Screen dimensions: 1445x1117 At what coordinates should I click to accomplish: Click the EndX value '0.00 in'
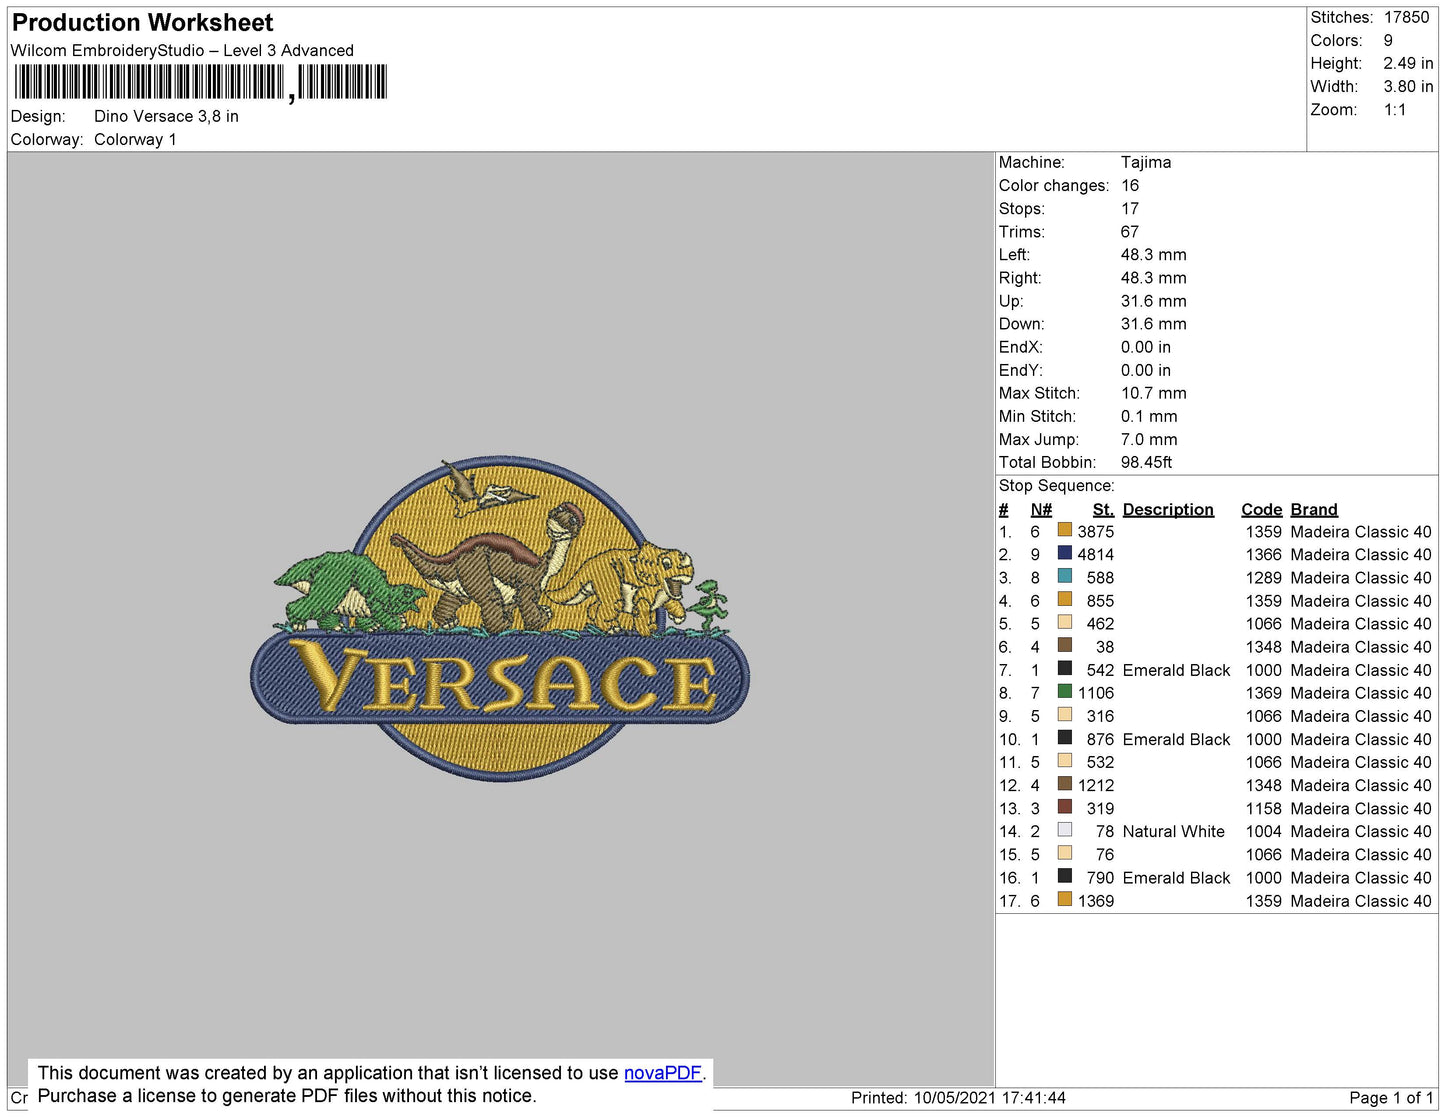[x=1146, y=347]
